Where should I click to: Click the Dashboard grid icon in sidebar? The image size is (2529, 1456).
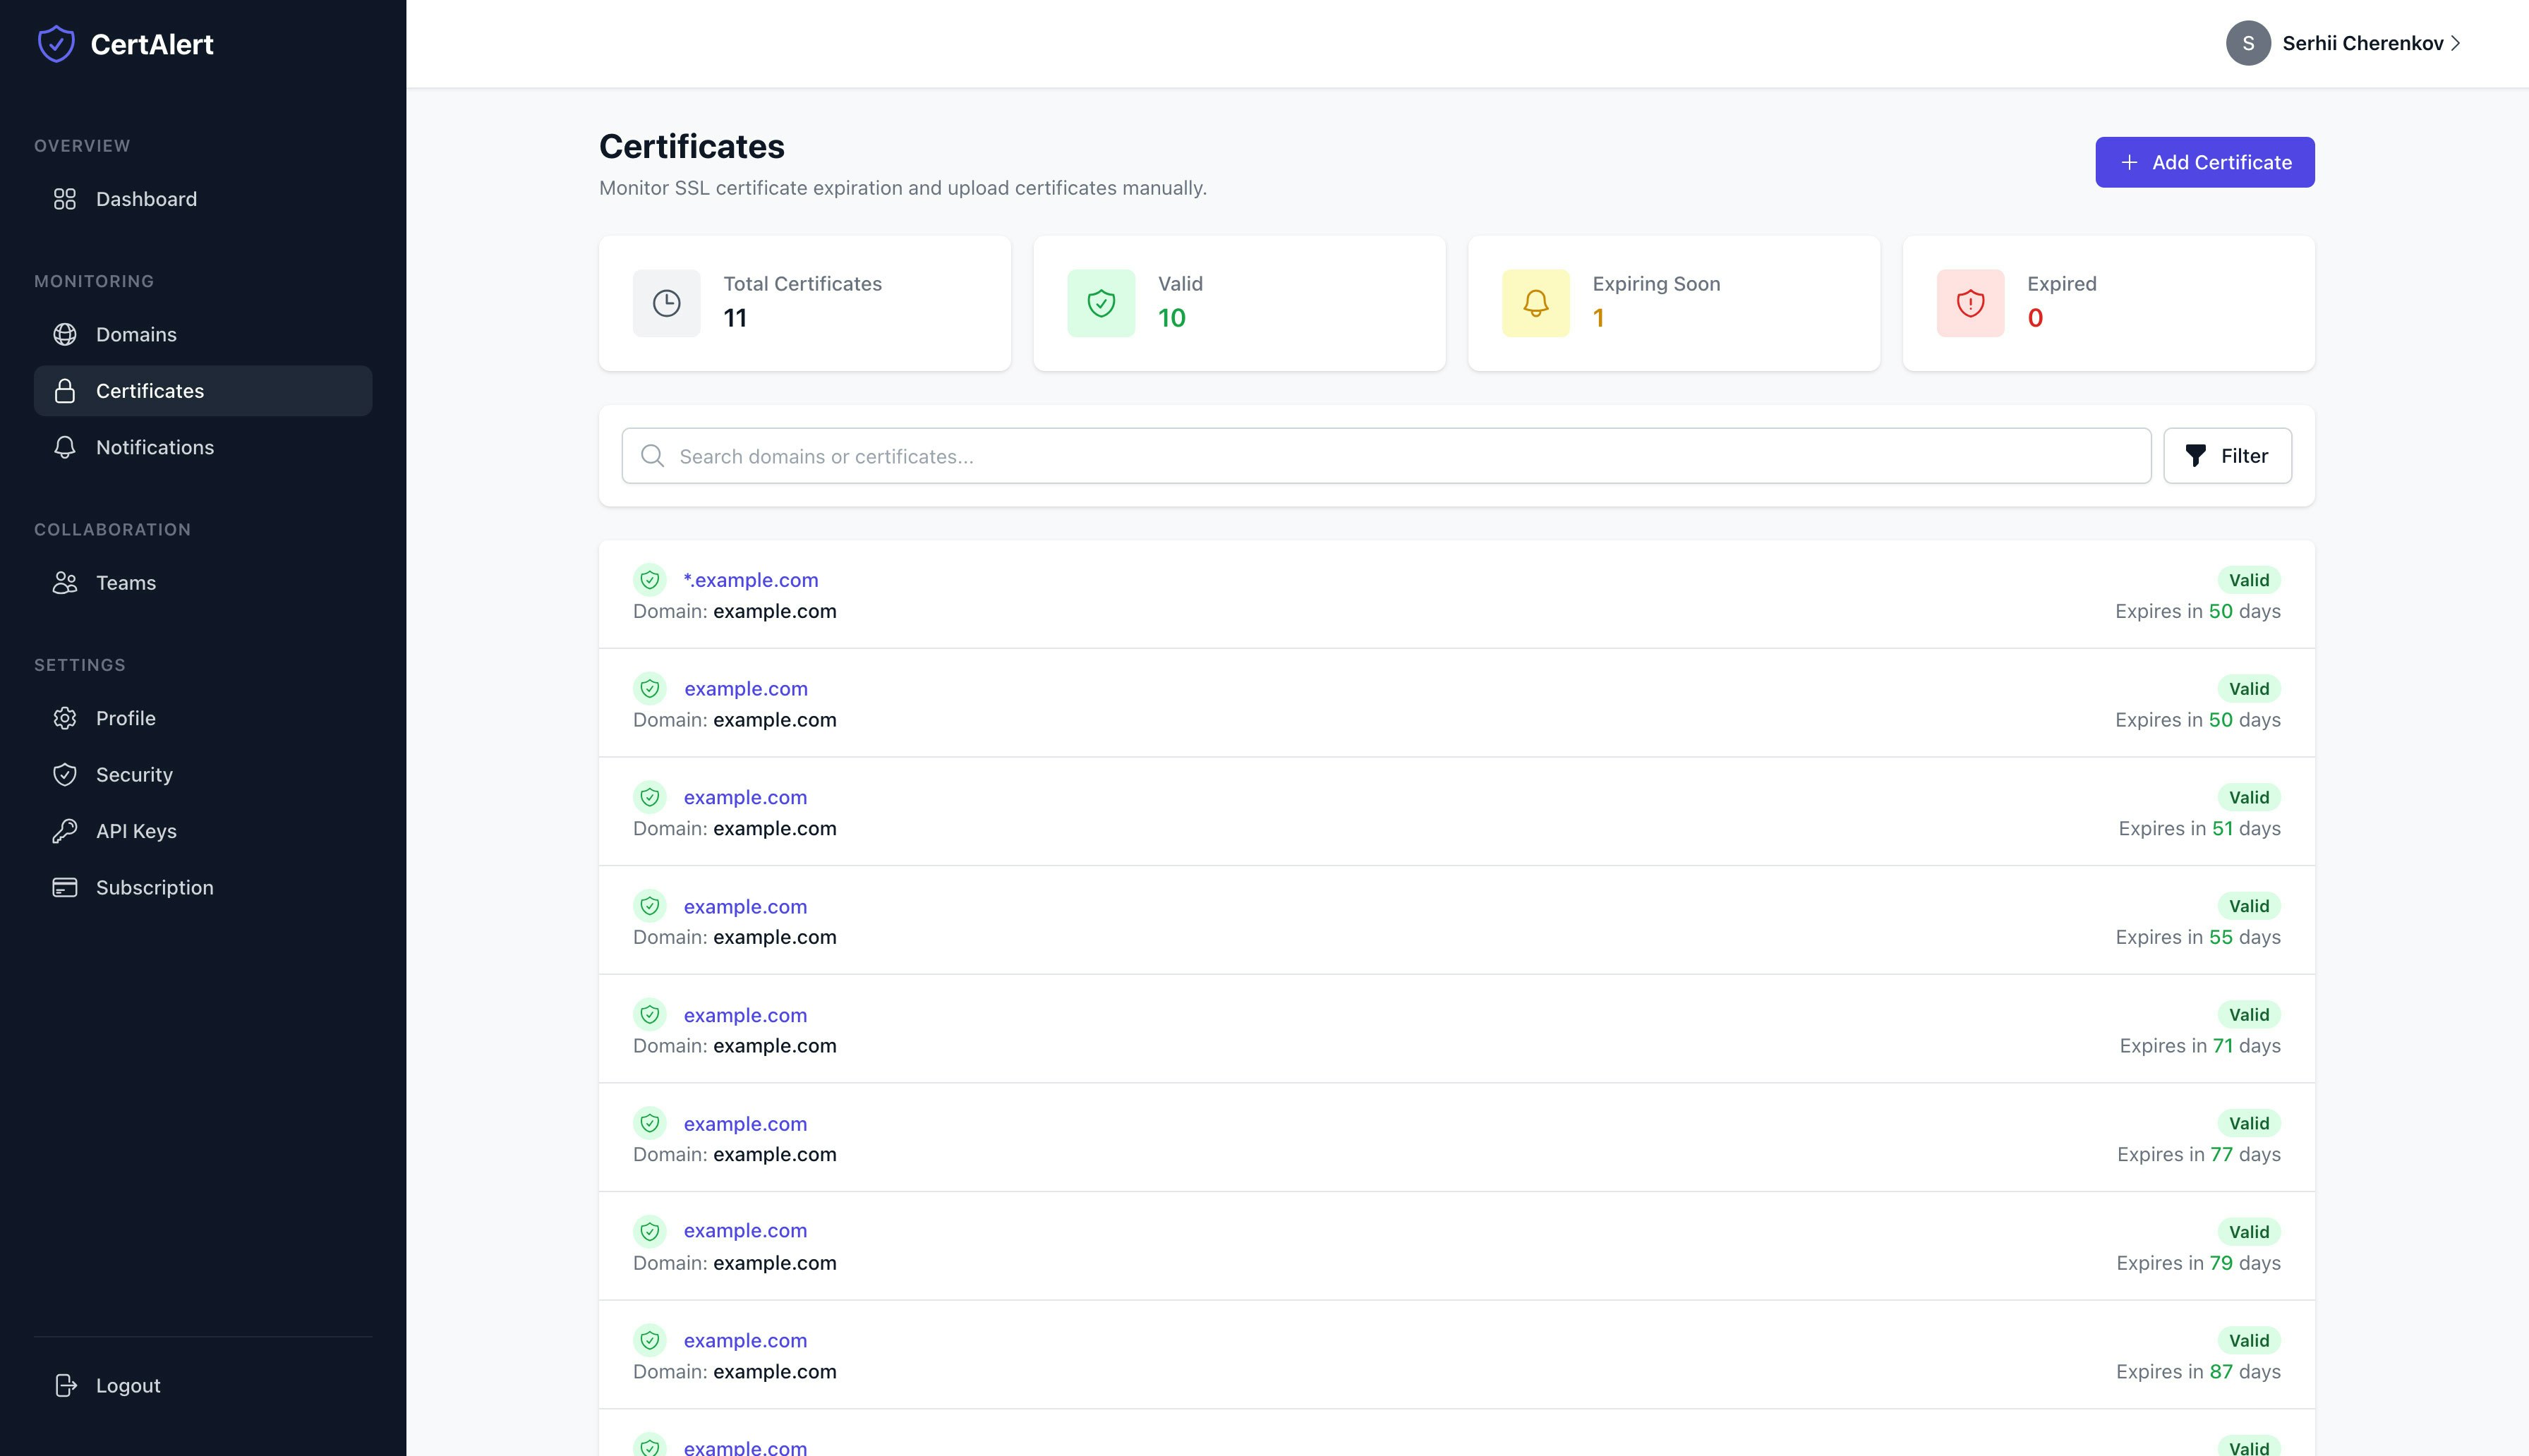pos(65,199)
